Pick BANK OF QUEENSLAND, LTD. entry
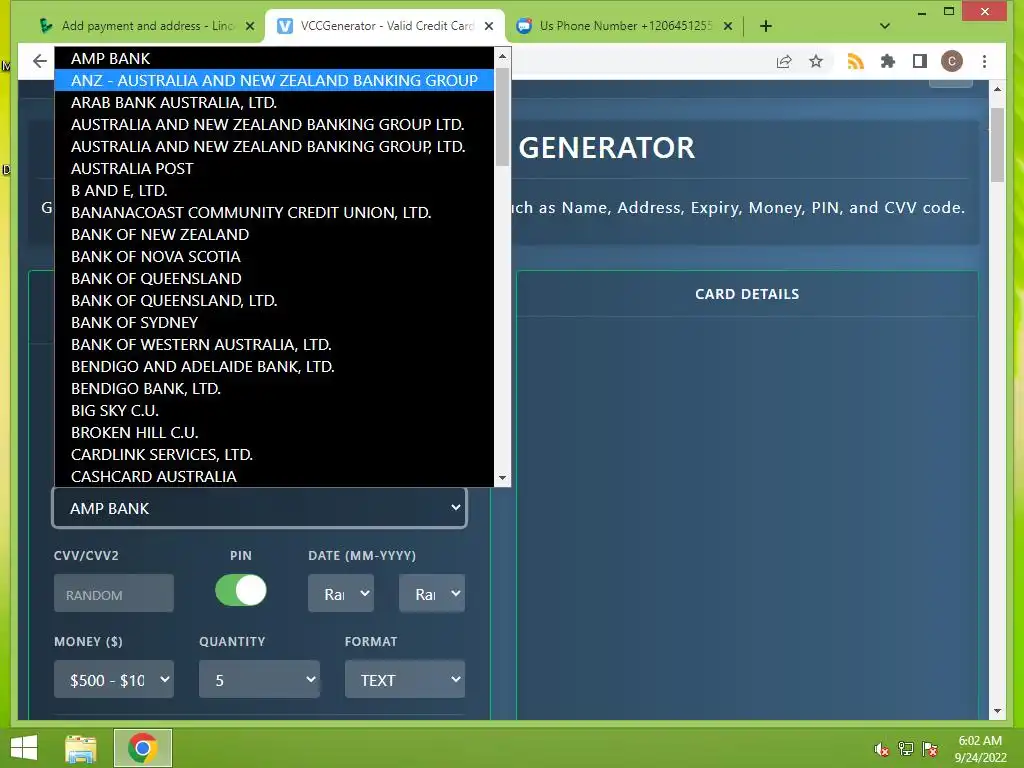Screen dimensions: 1024x768 [274, 300]
